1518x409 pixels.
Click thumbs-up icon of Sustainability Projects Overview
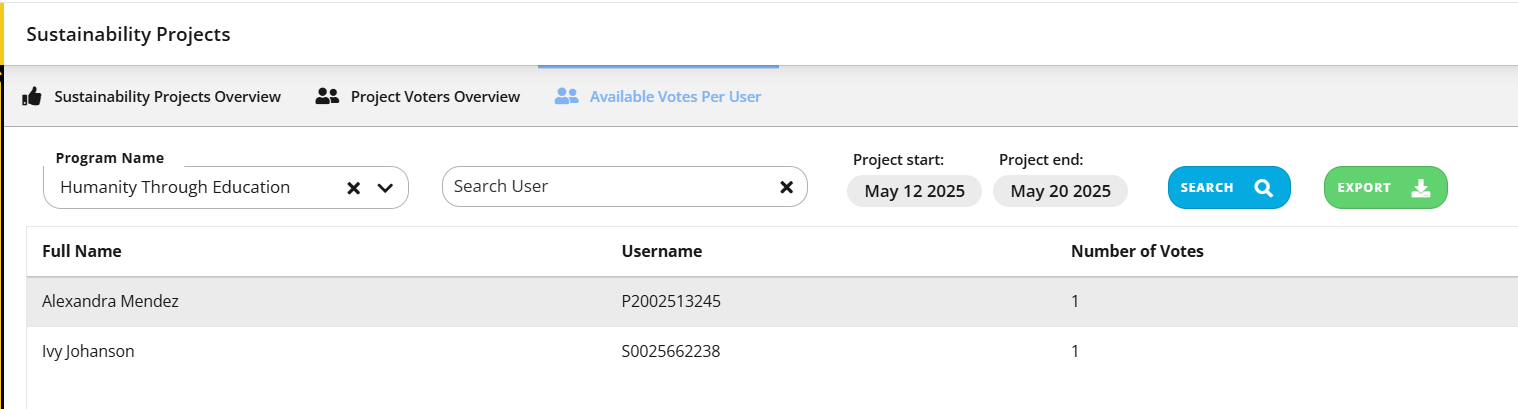(32, 97)
